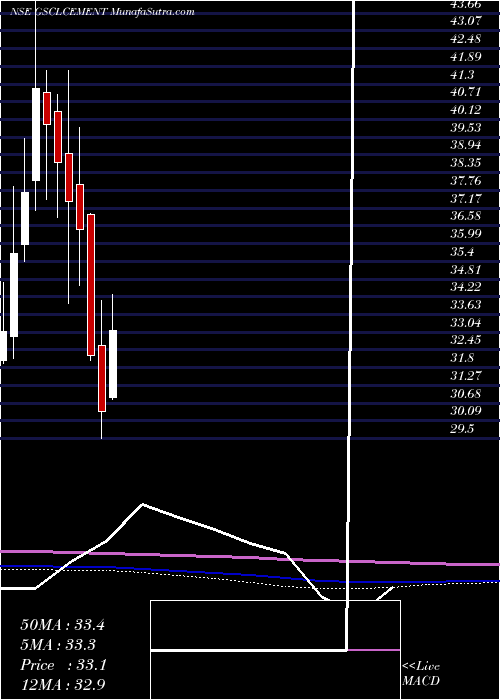Click the 41.3 price axis label
This screenshot has width=500, height=700.
pos(462,75)
